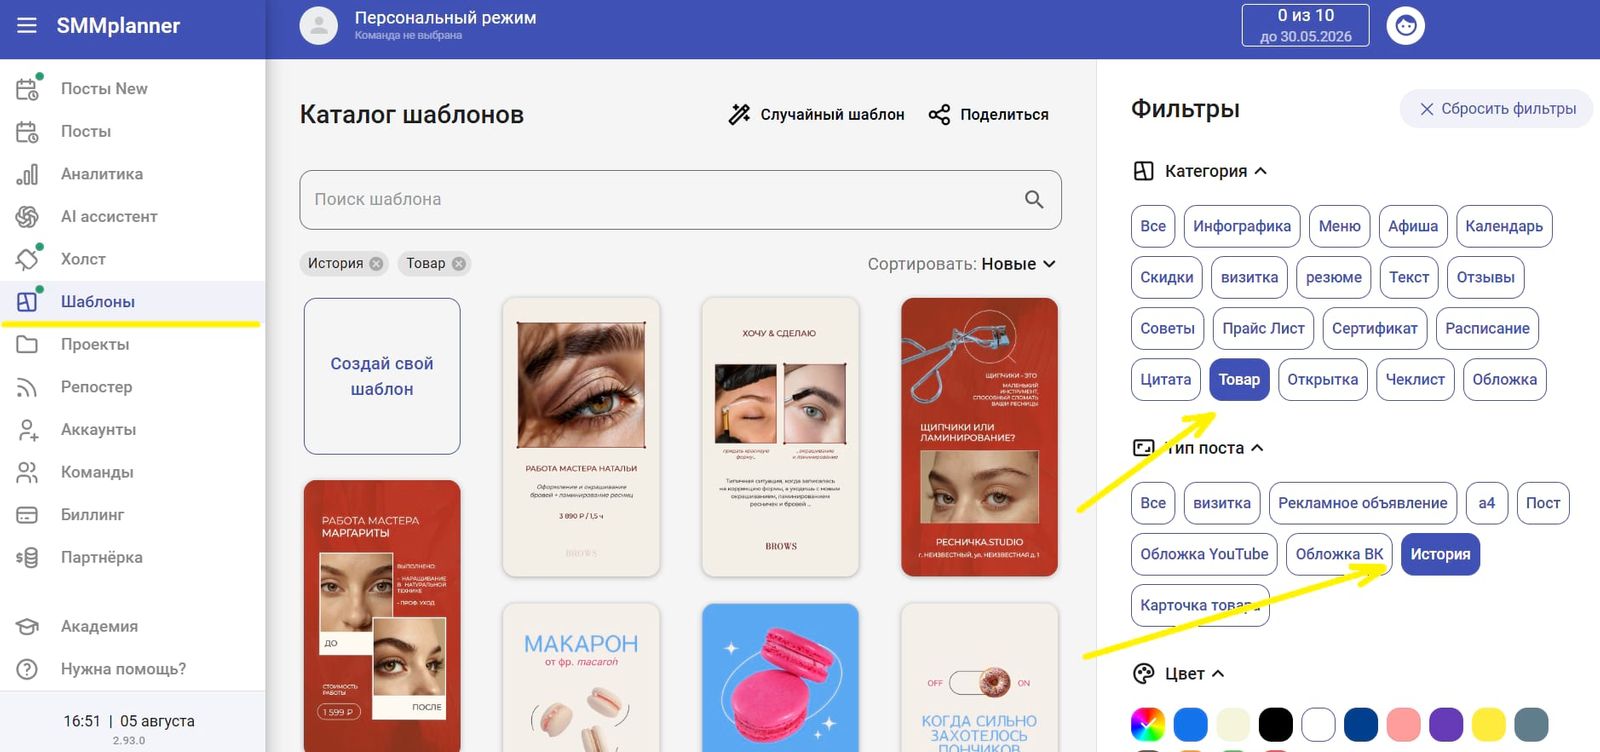Remove the Товар filter chip
Screen dimensions: 1600x752
pos(458,264)
